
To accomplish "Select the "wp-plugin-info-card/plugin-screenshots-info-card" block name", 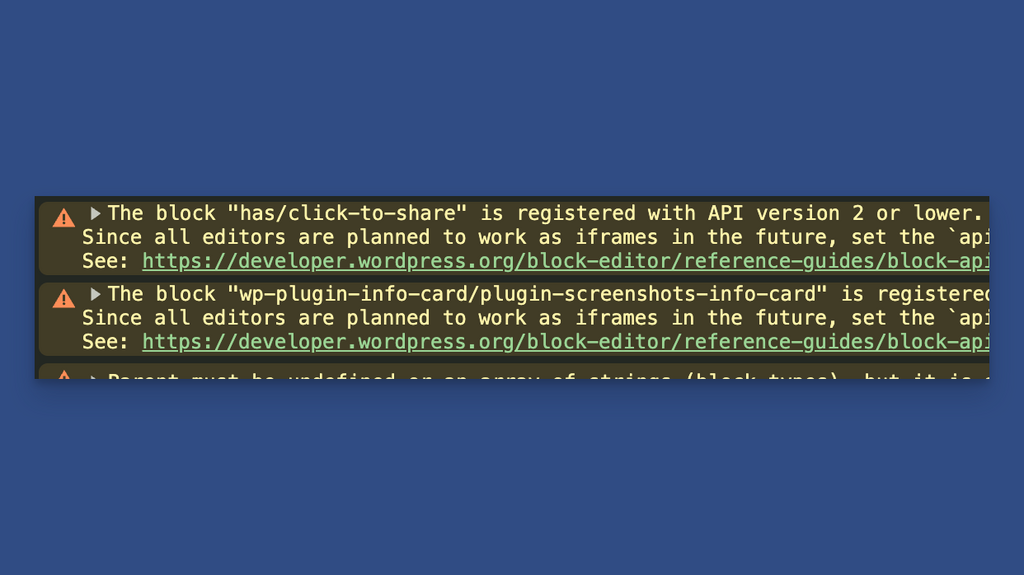I will coord(528,294).
